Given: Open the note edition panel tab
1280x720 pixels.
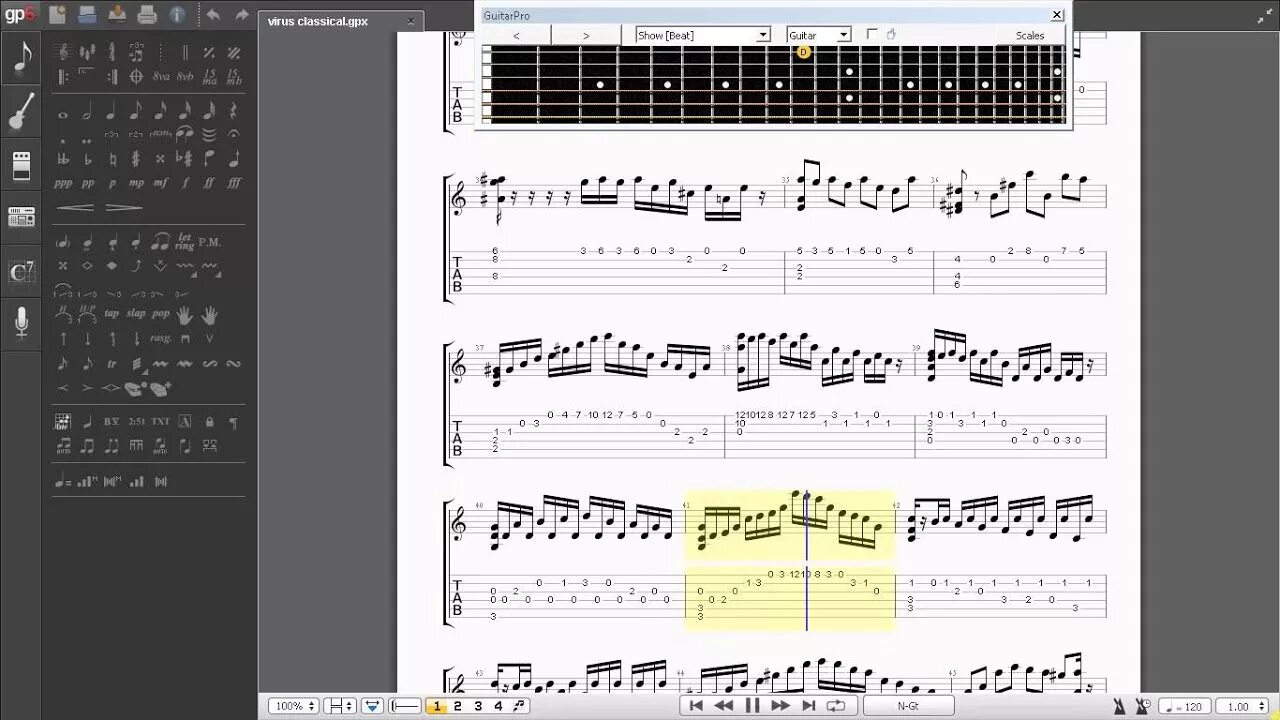Looking at the screenshot, I should 21,58.
